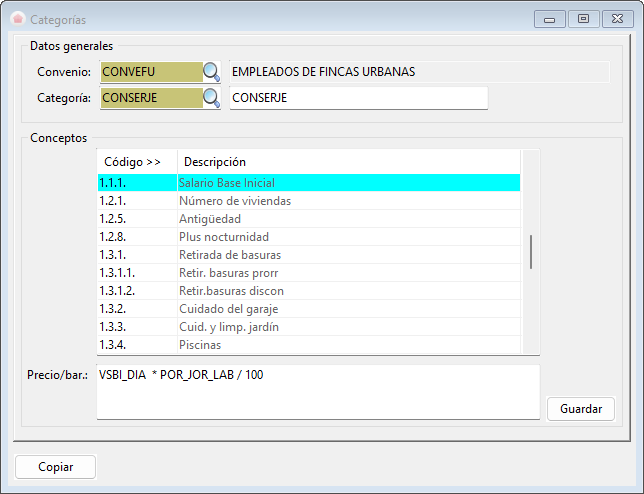
Task: Select the Piscinas concept row
Action: 308,345
